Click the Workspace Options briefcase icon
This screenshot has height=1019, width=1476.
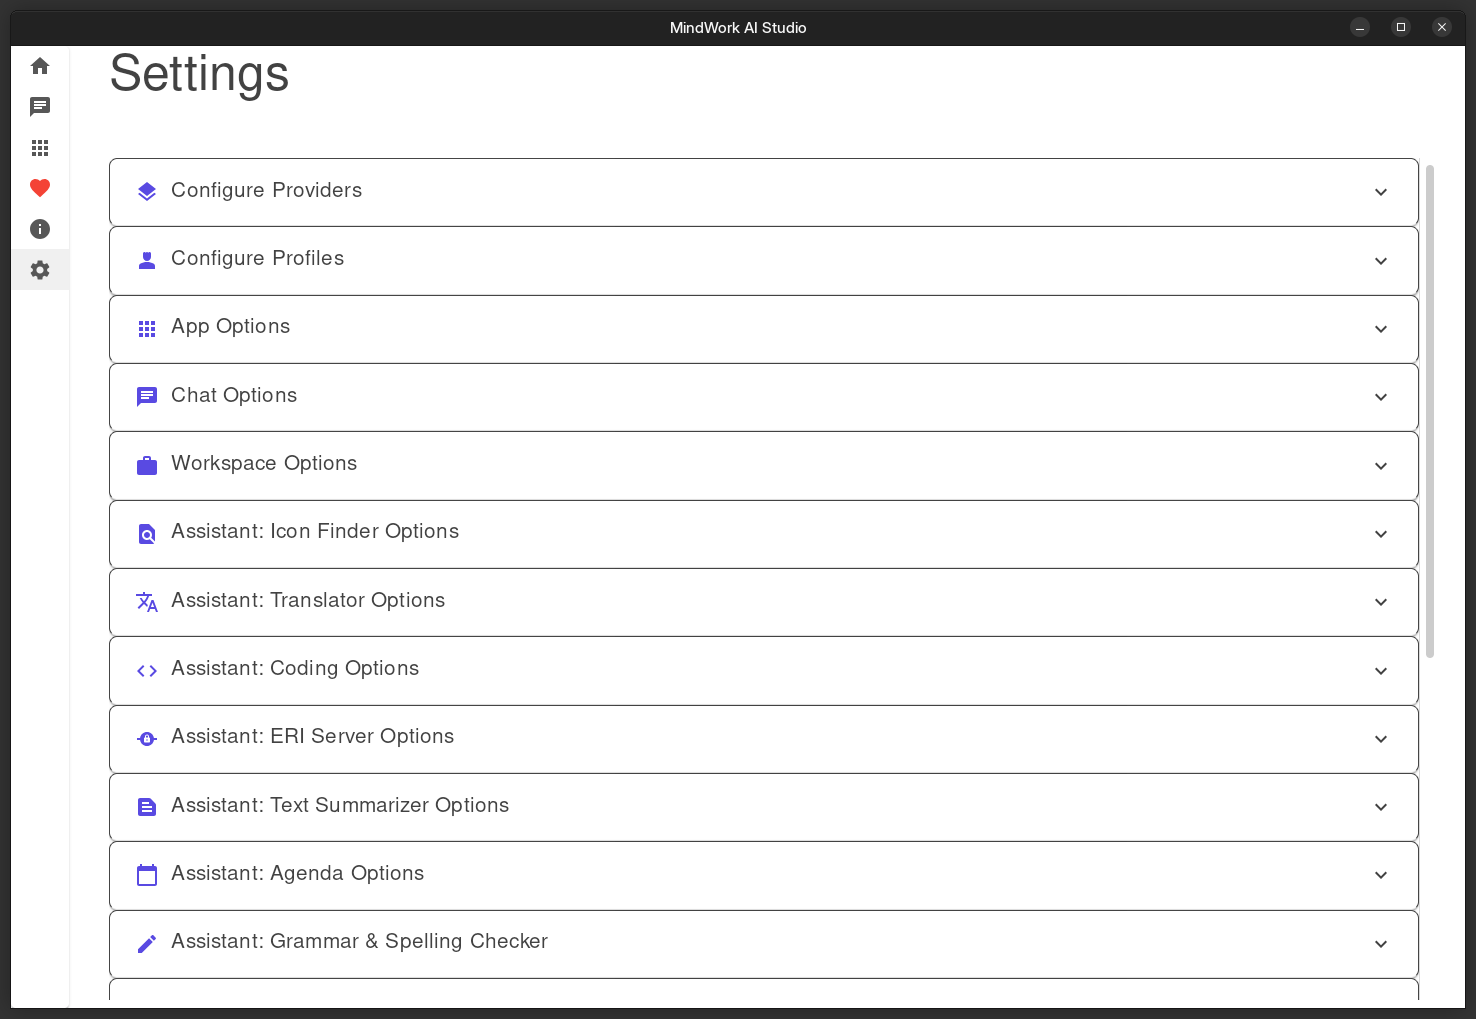click(x=147, y=465)
